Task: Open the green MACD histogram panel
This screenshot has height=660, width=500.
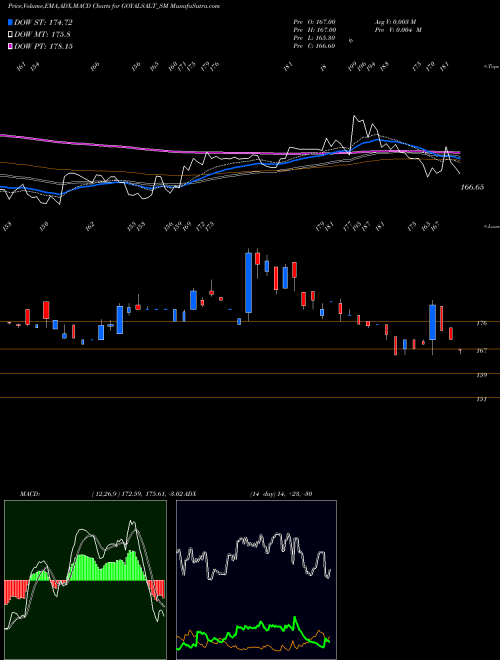Action: (85, 580)
